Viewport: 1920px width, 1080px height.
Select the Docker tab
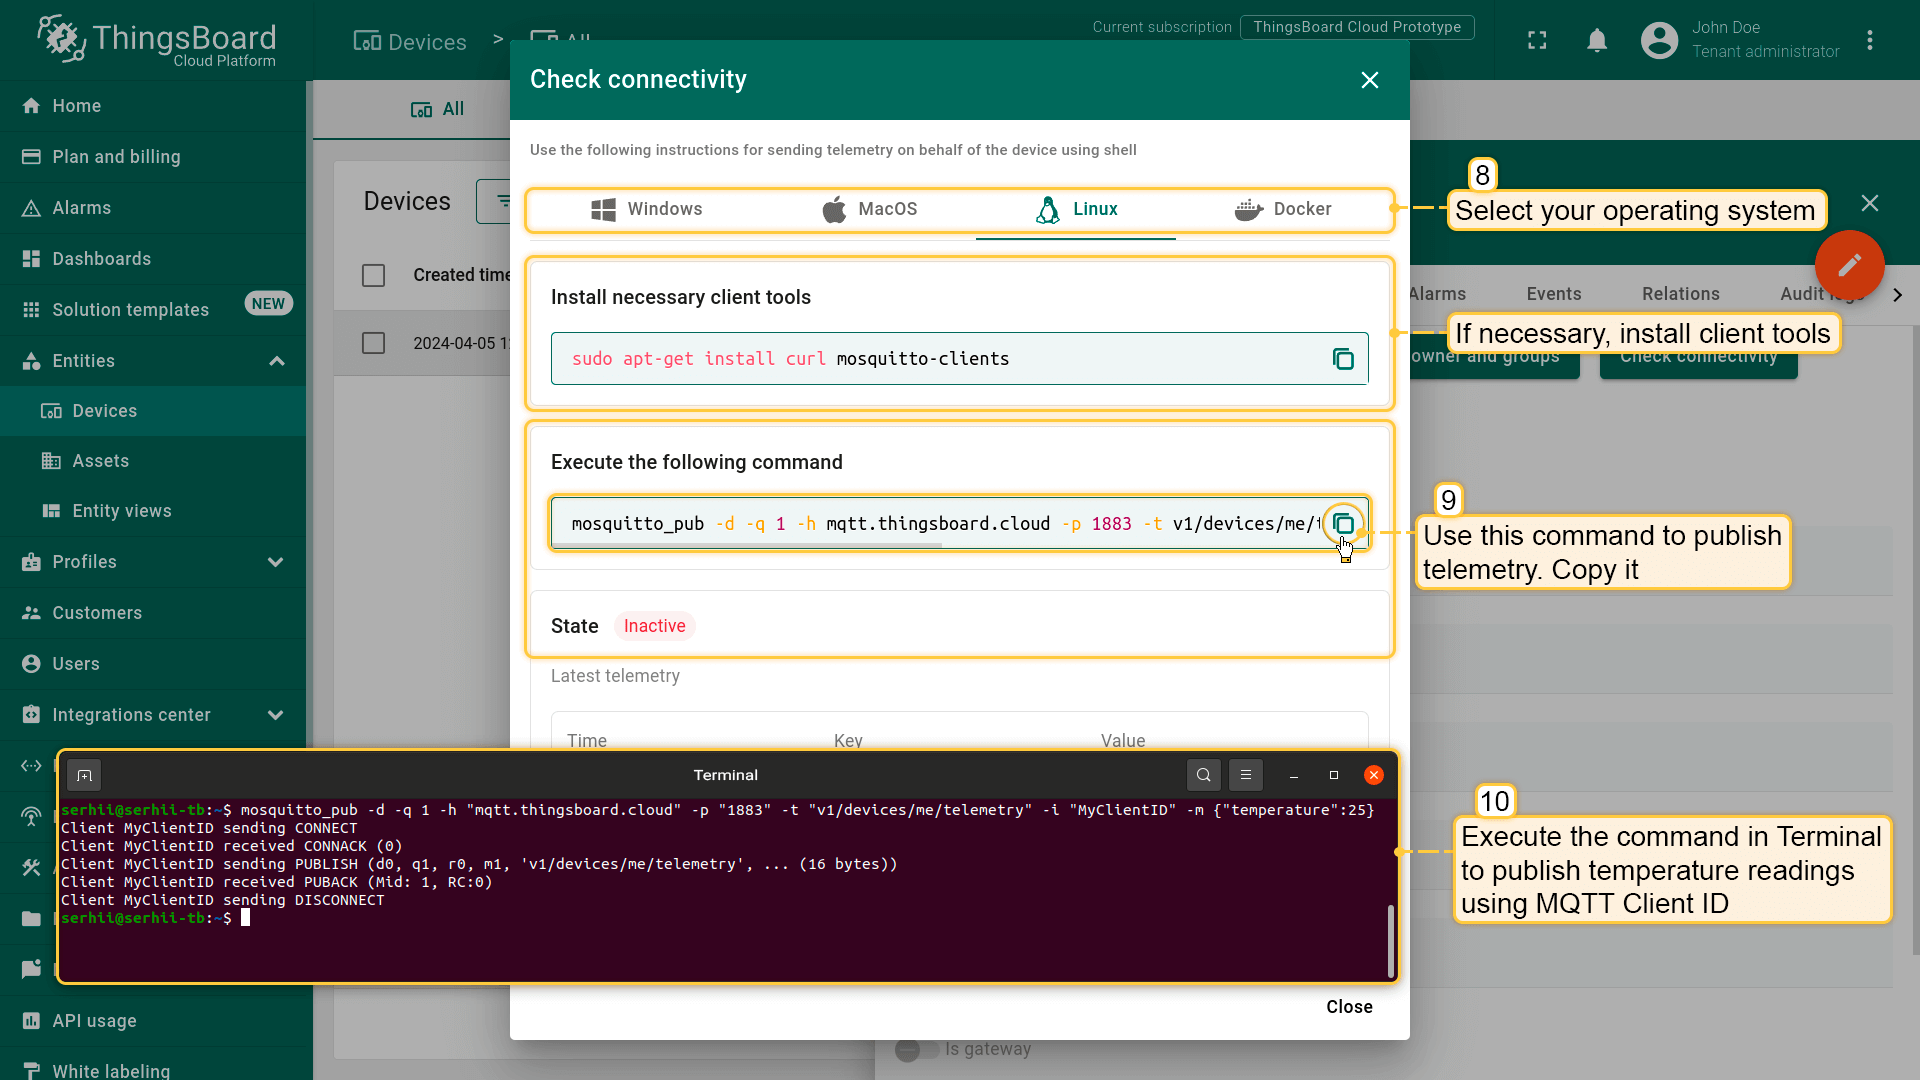(1282, 209)
